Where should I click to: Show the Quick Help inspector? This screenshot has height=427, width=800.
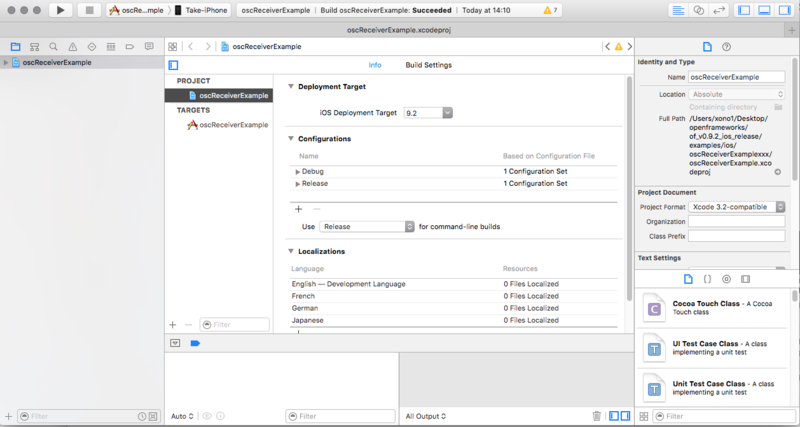click(x=727, y=47)
